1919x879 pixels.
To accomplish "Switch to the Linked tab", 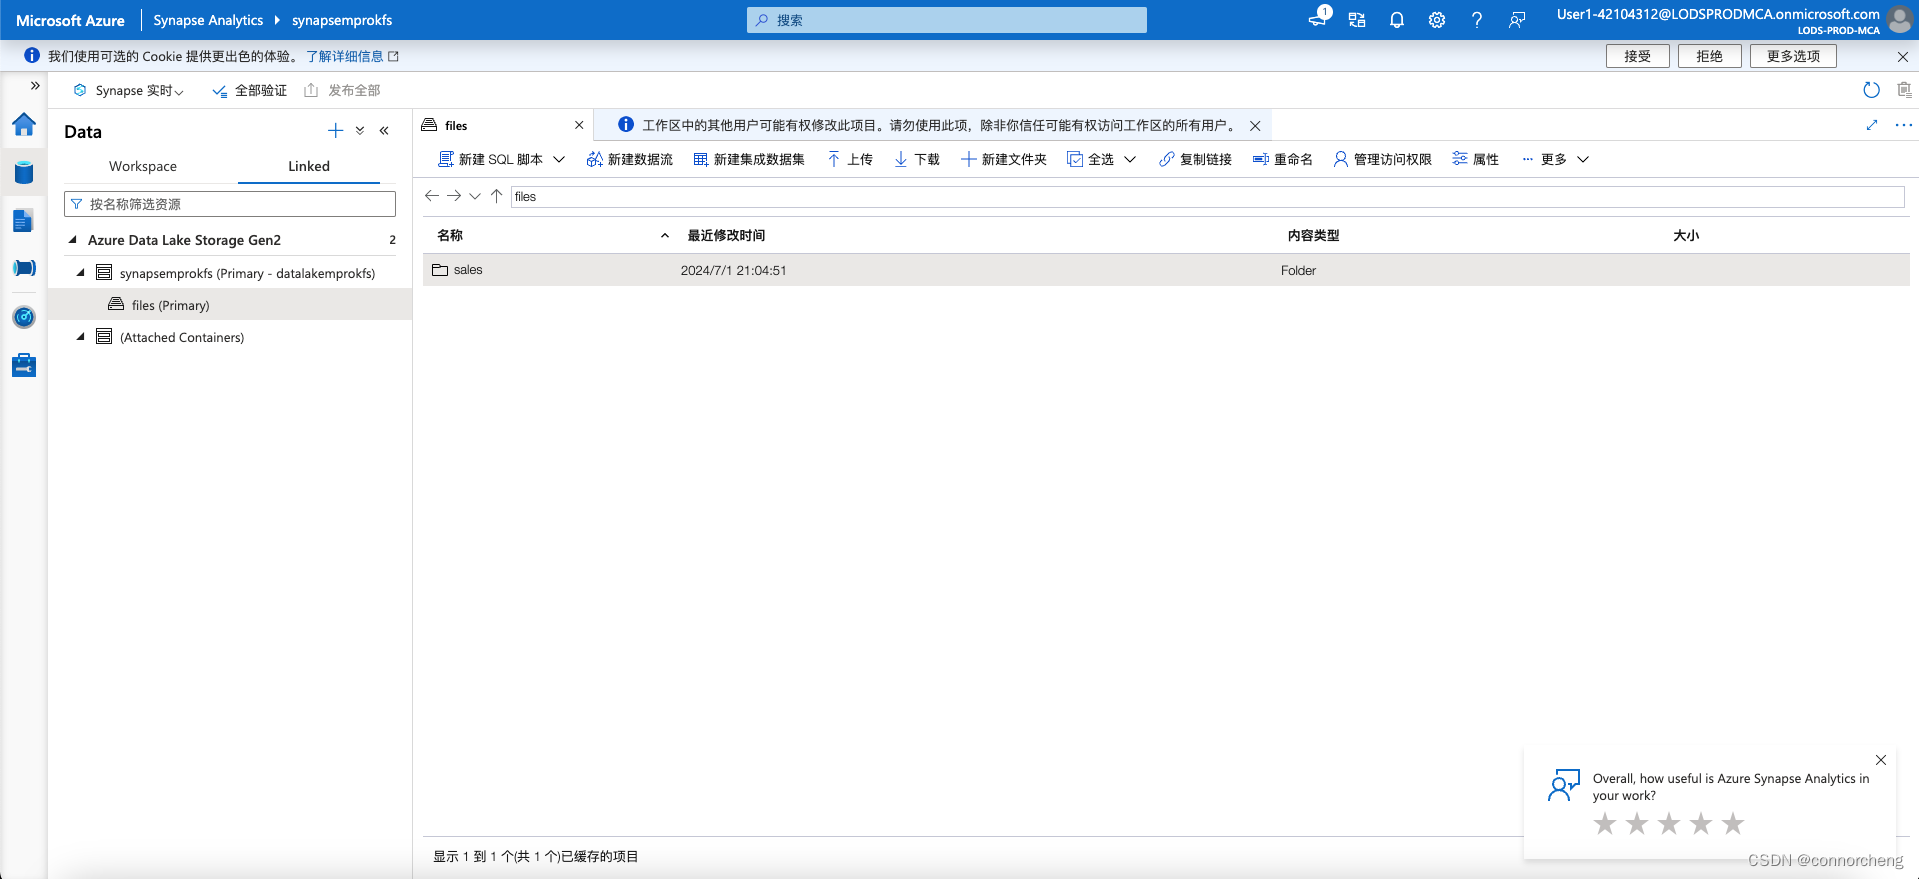I will coord(309,166).
